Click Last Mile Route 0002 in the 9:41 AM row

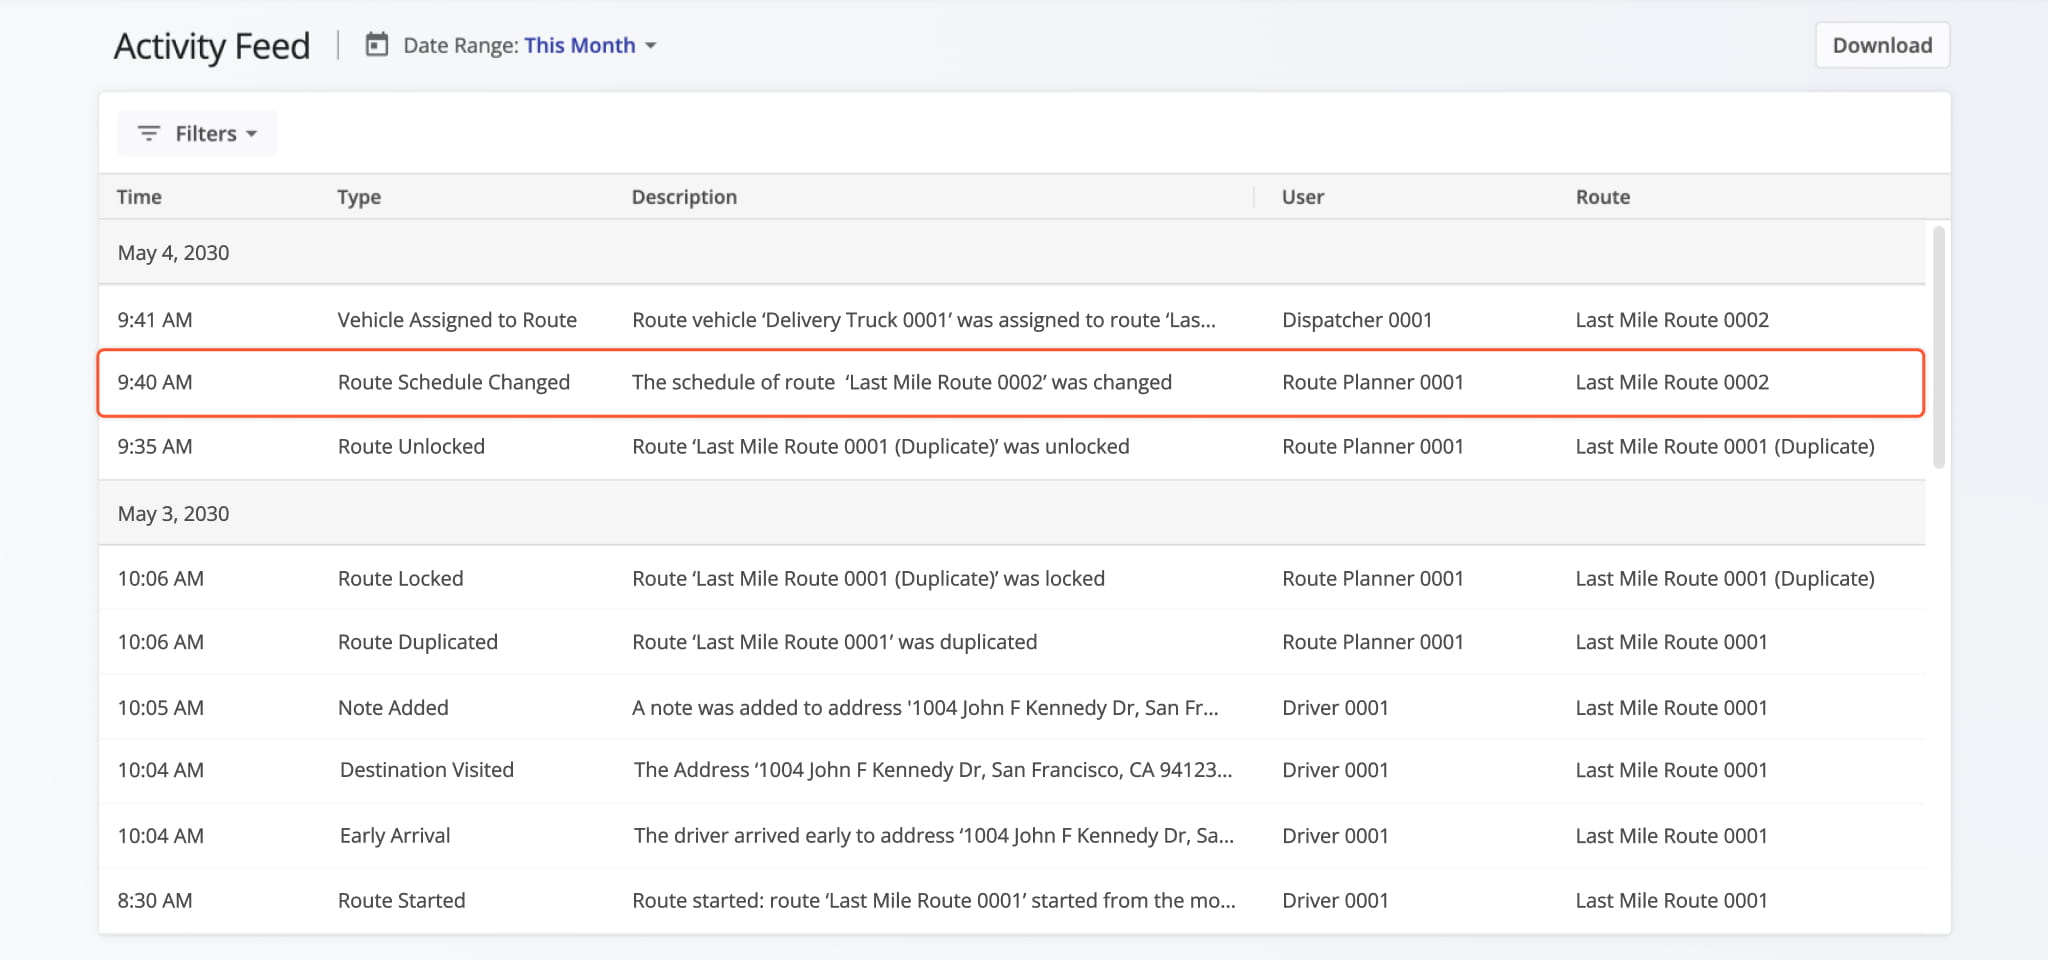(x=1672, y=320)
